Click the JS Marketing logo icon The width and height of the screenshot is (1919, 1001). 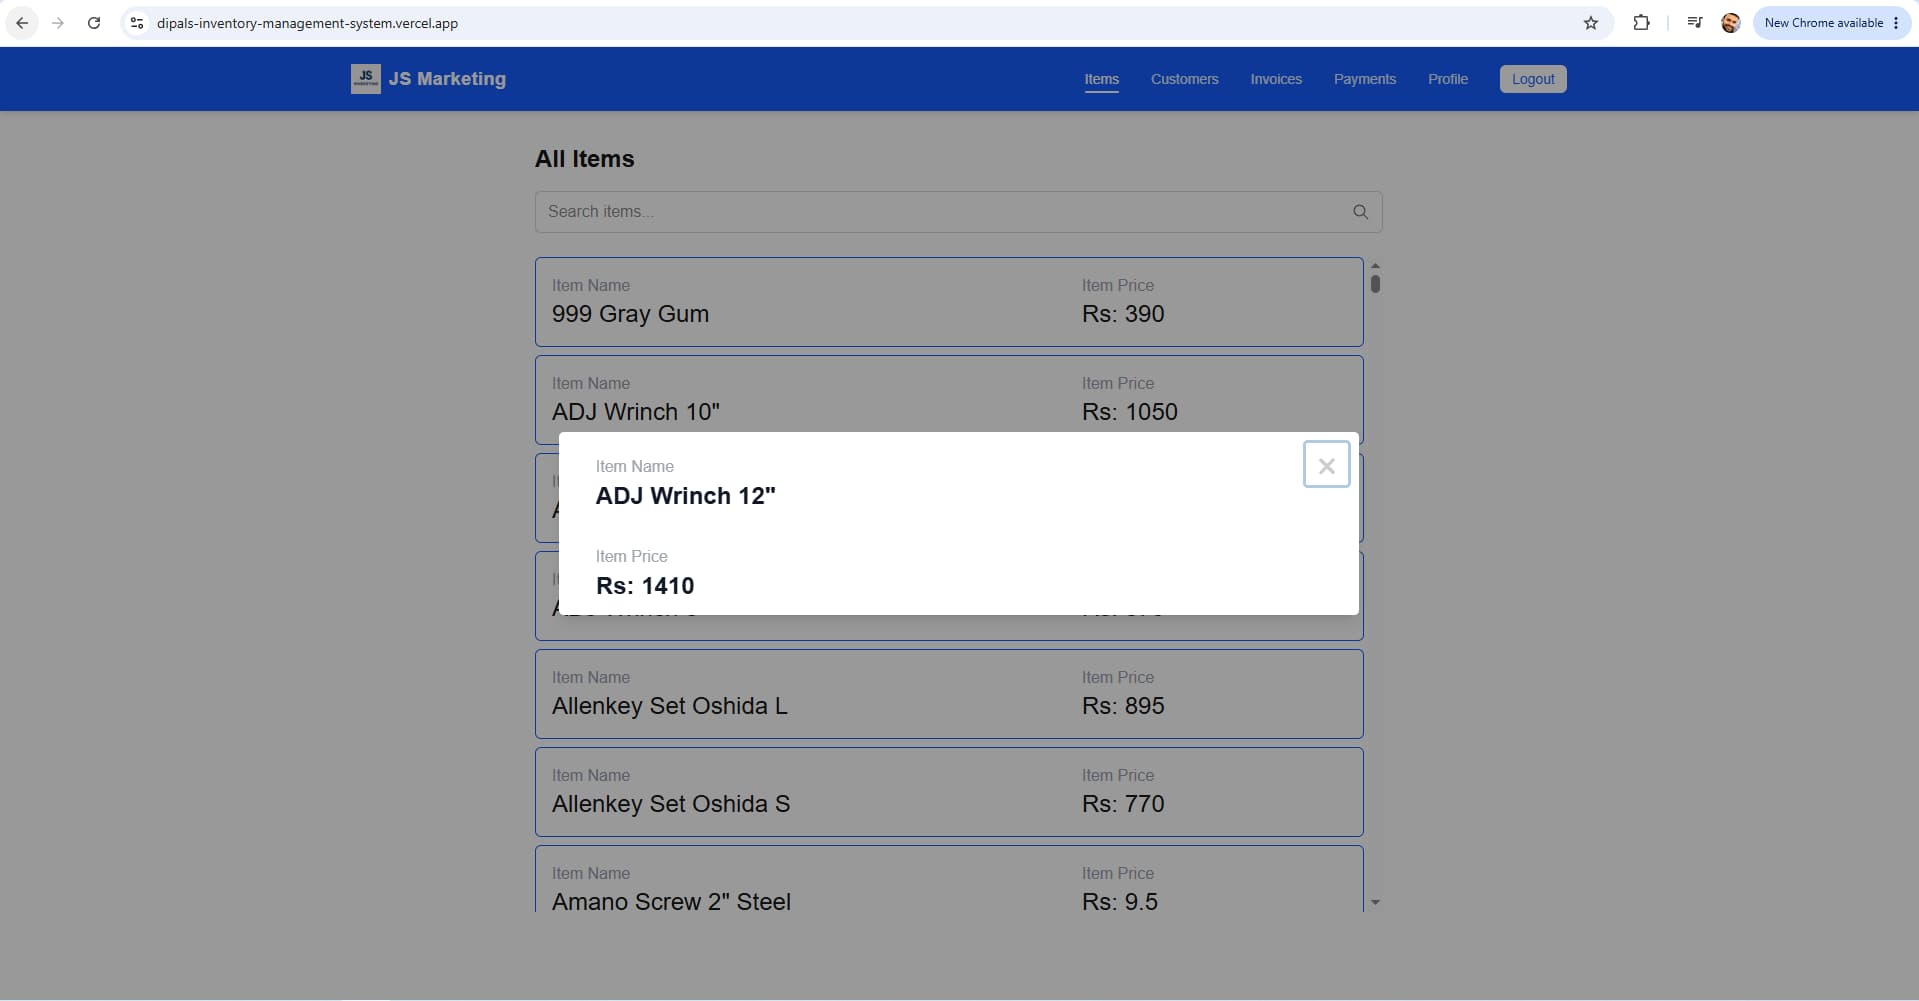365,79
